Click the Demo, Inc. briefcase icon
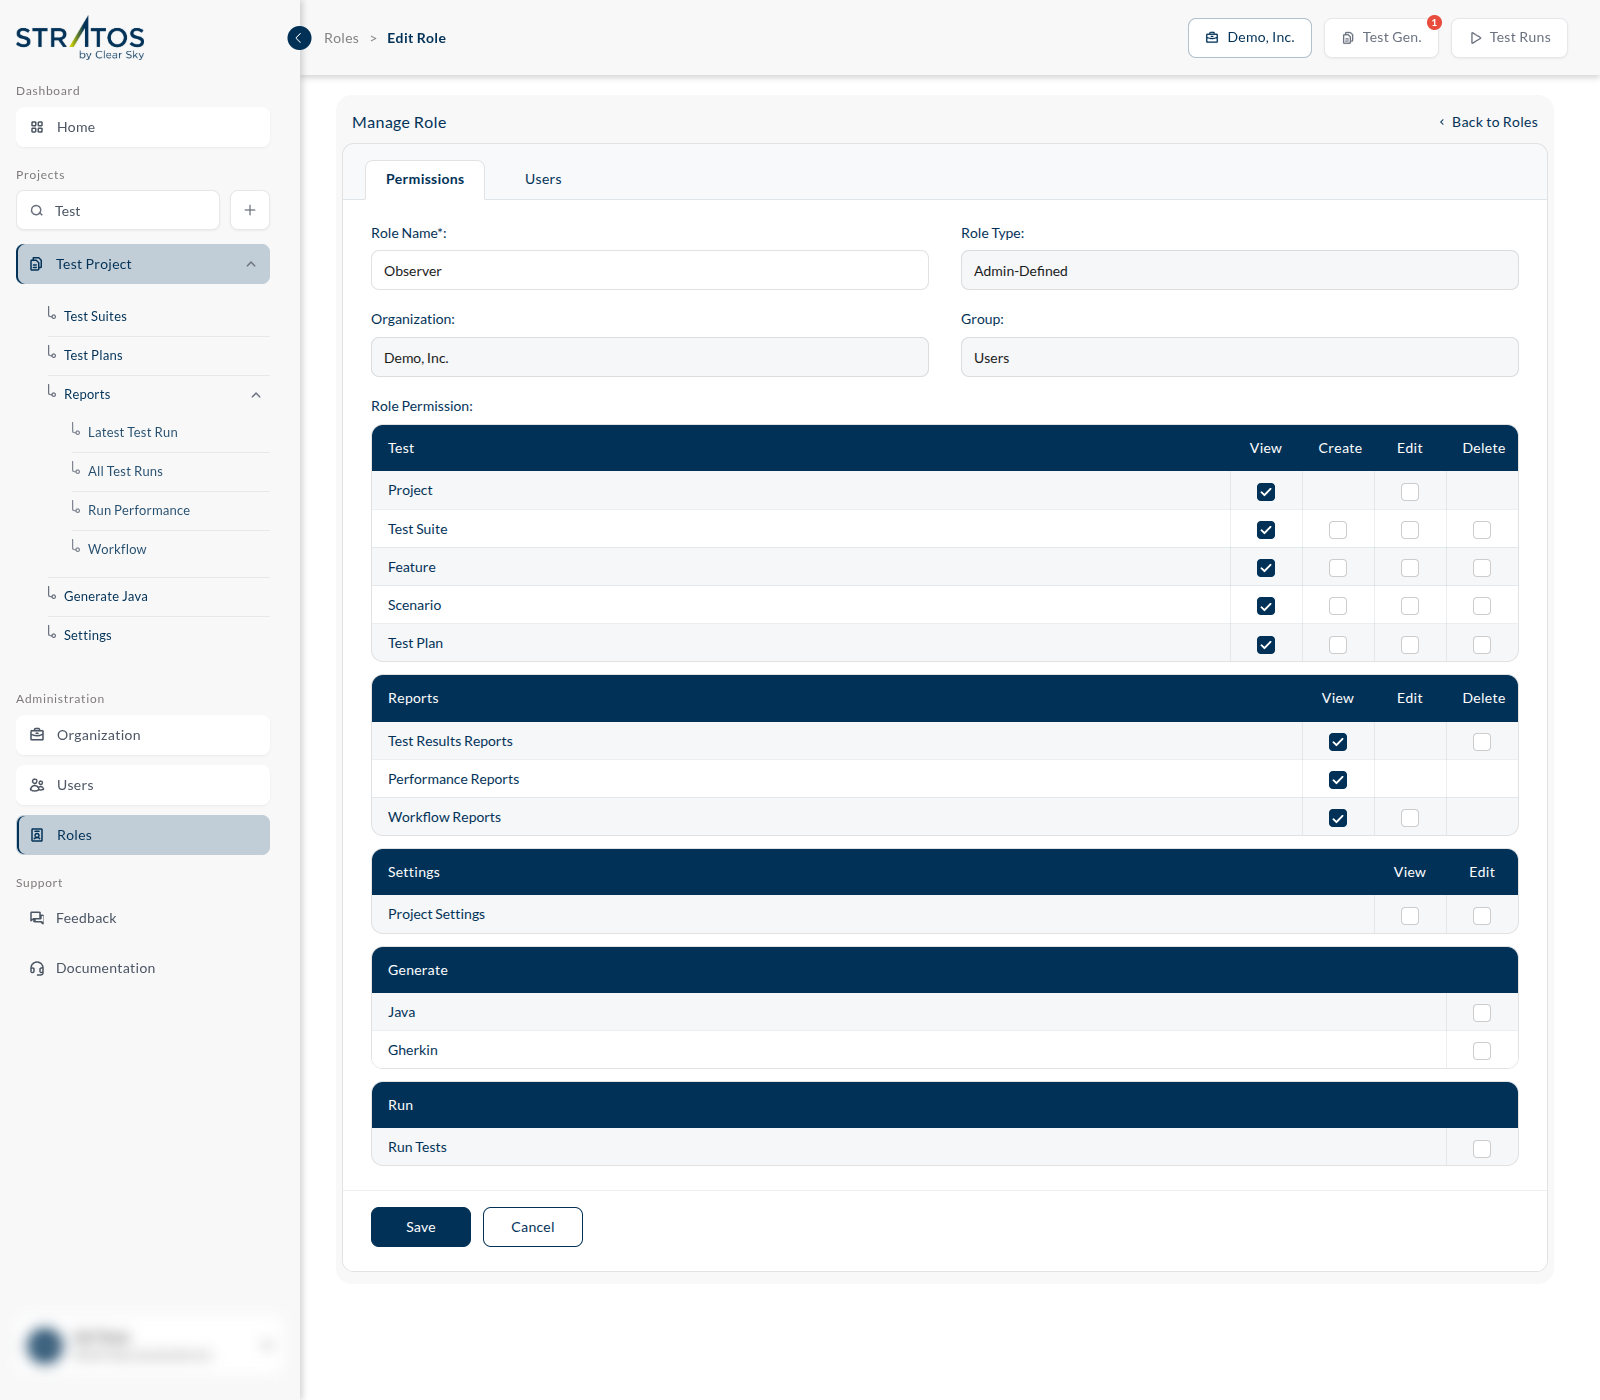The width and height of the screenshot is (1600, 1400). click(x=1212, y=38)
